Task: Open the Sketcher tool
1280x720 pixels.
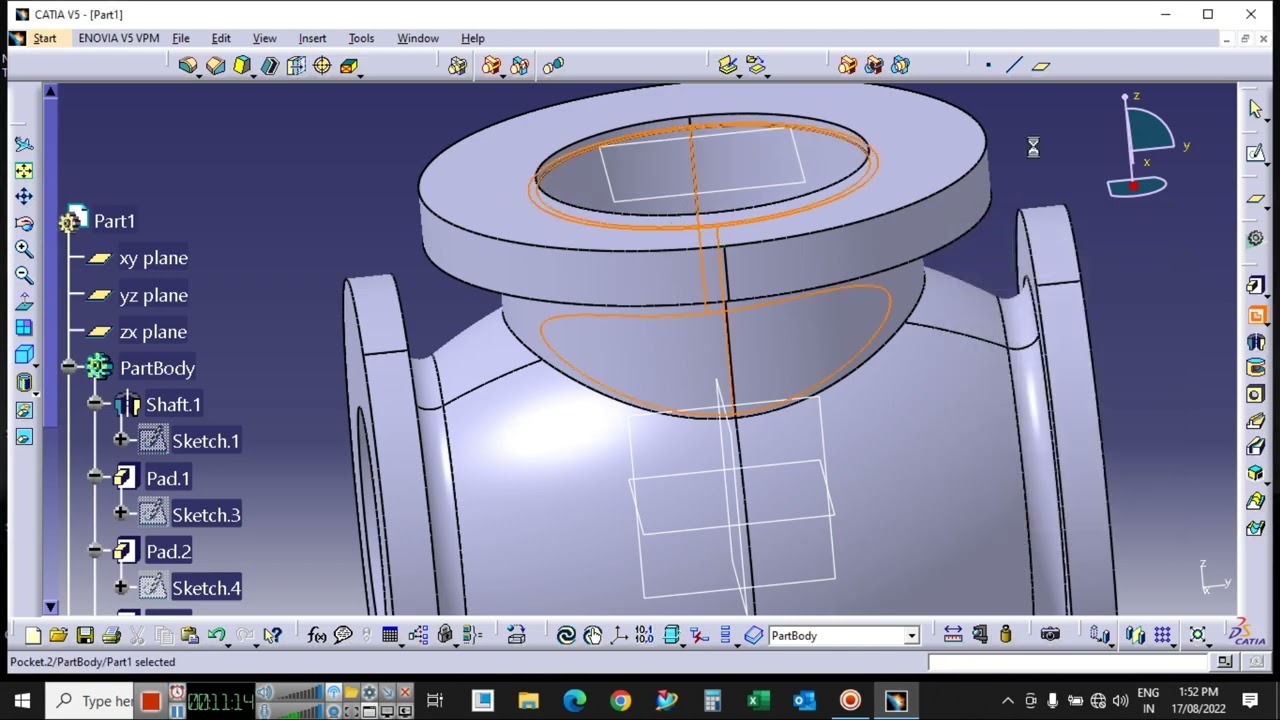Action: (1256, 153)
